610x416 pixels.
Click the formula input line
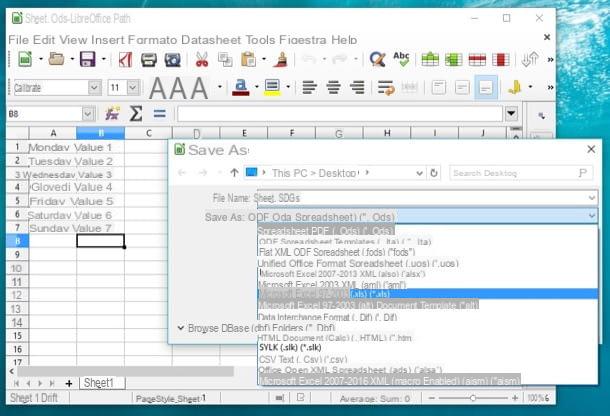340,114
